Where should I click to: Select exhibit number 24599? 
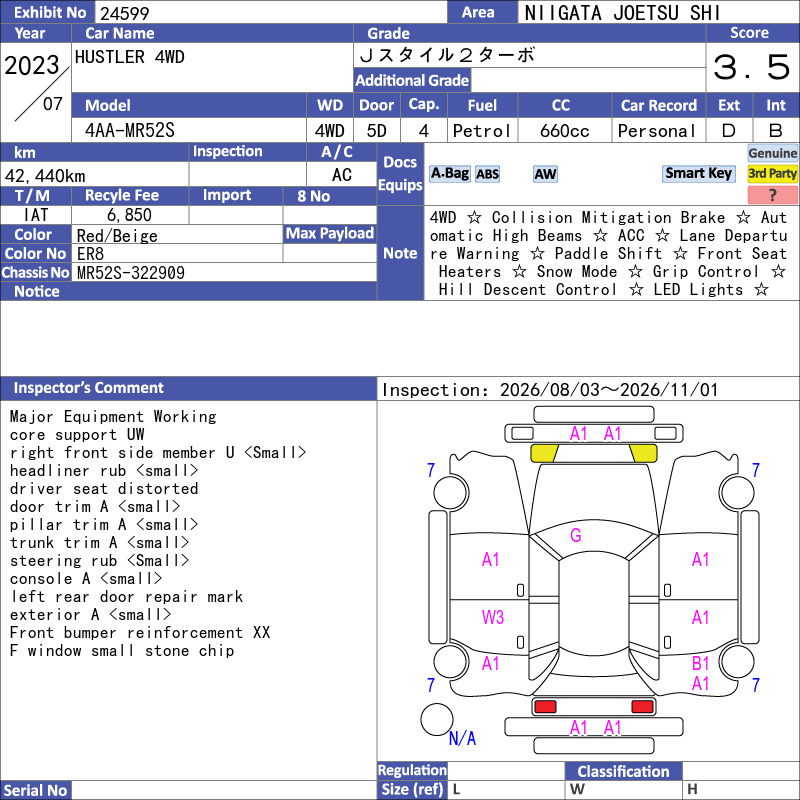tap(124, 13)
